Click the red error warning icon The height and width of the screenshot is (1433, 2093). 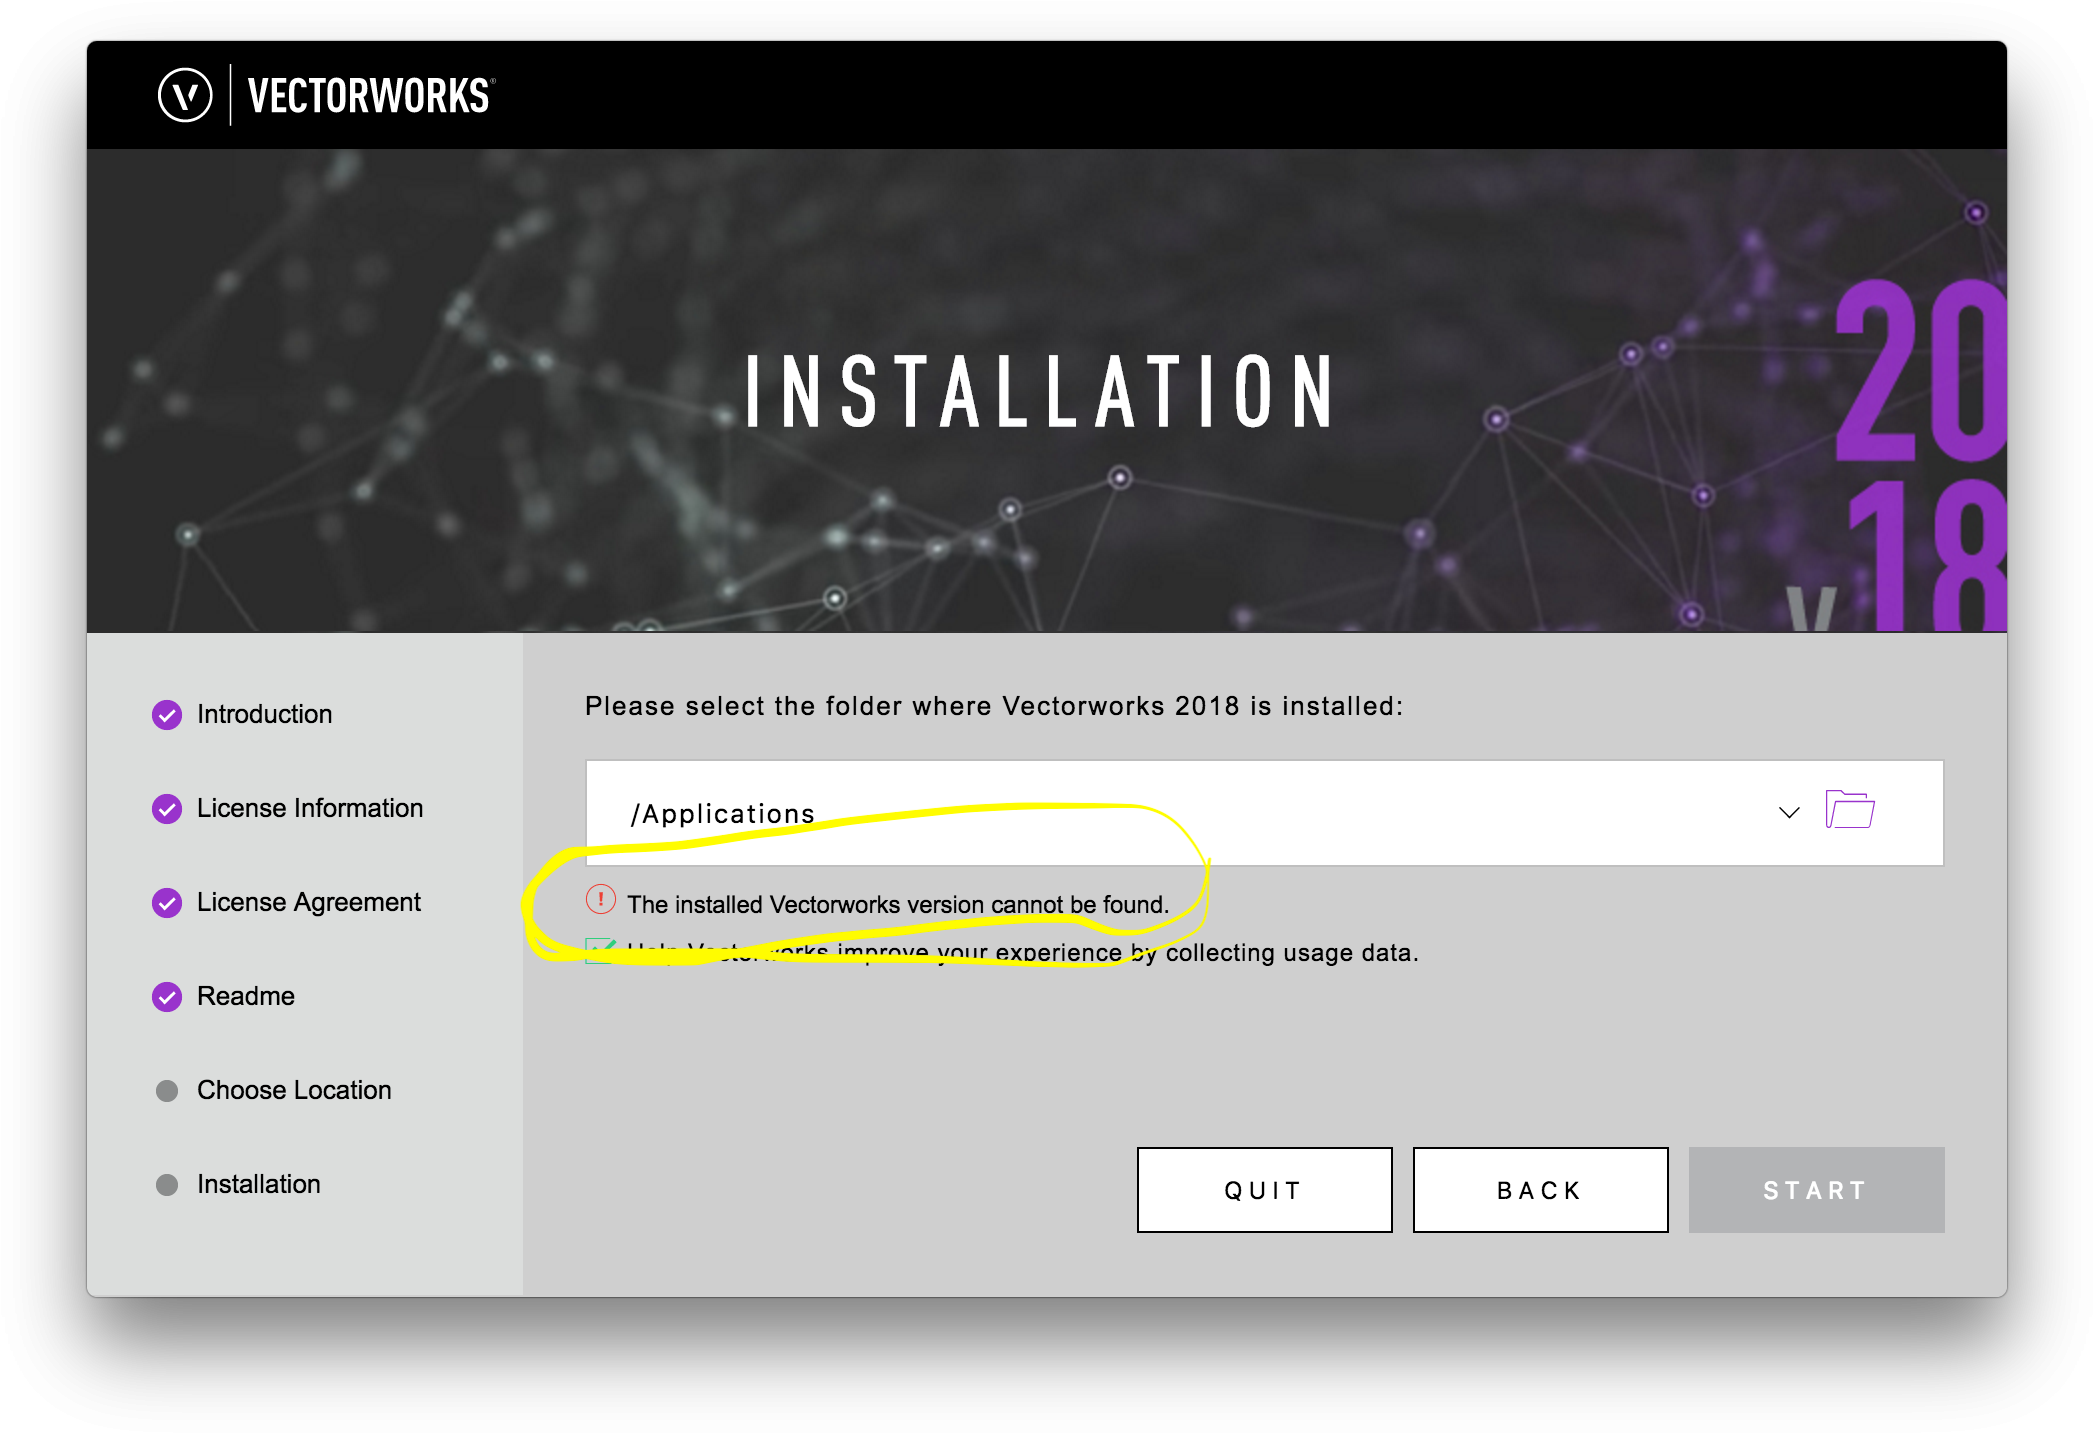[600, 900]
